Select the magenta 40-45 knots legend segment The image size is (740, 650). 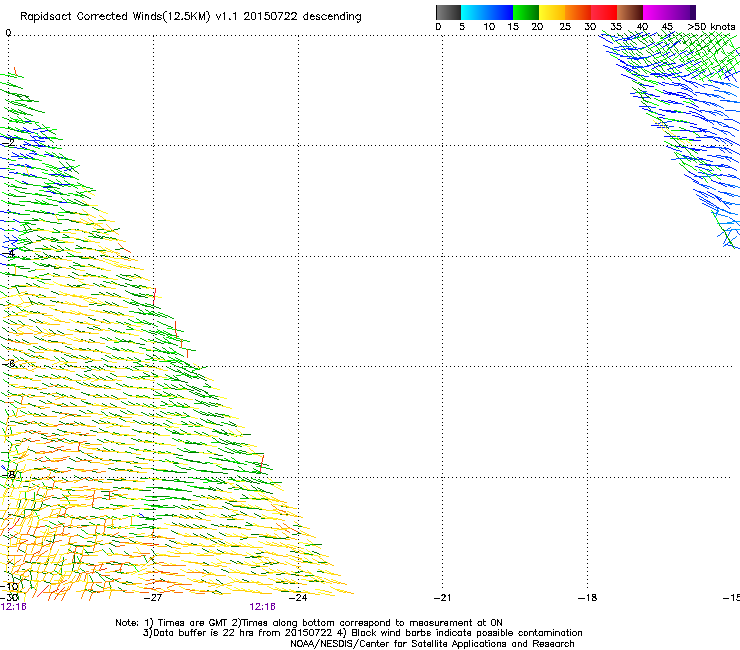click(x=656, y=12)
